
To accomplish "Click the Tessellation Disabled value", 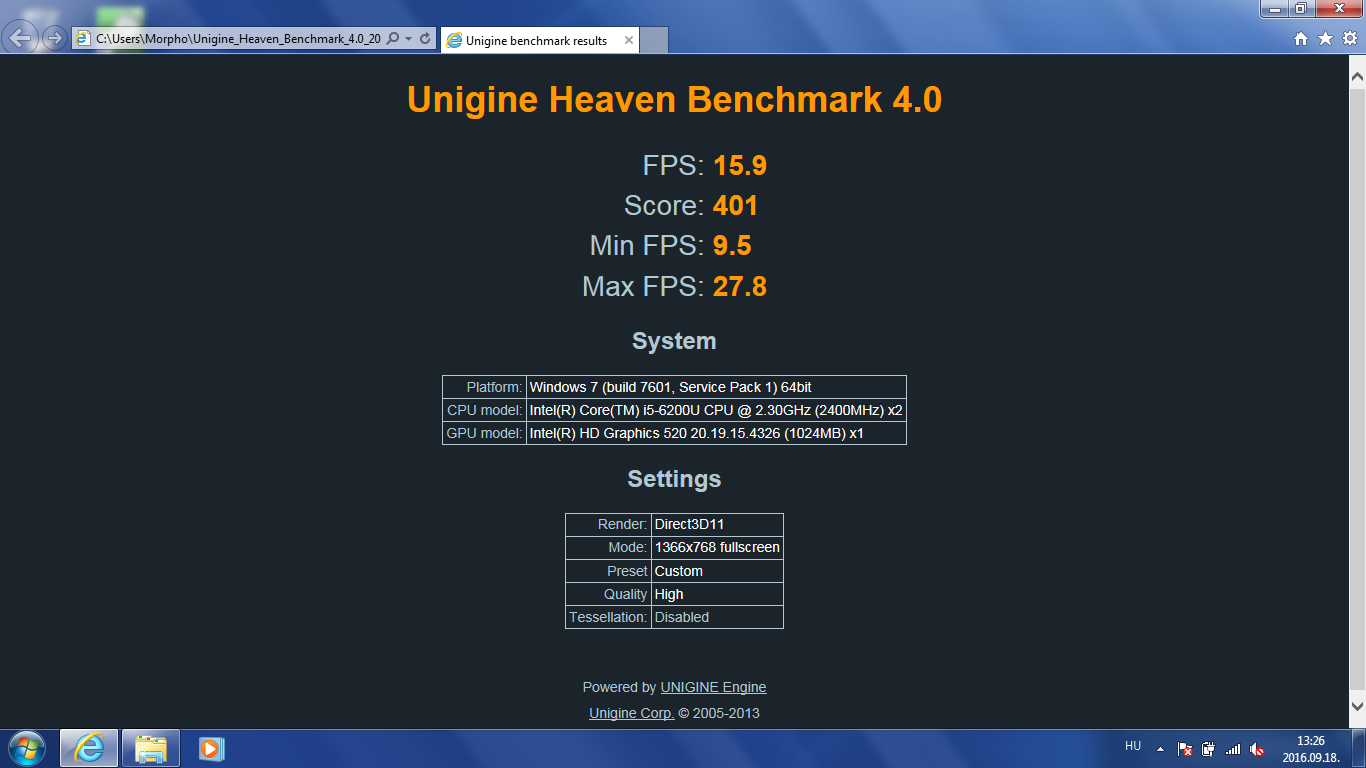I will (717, 617).
